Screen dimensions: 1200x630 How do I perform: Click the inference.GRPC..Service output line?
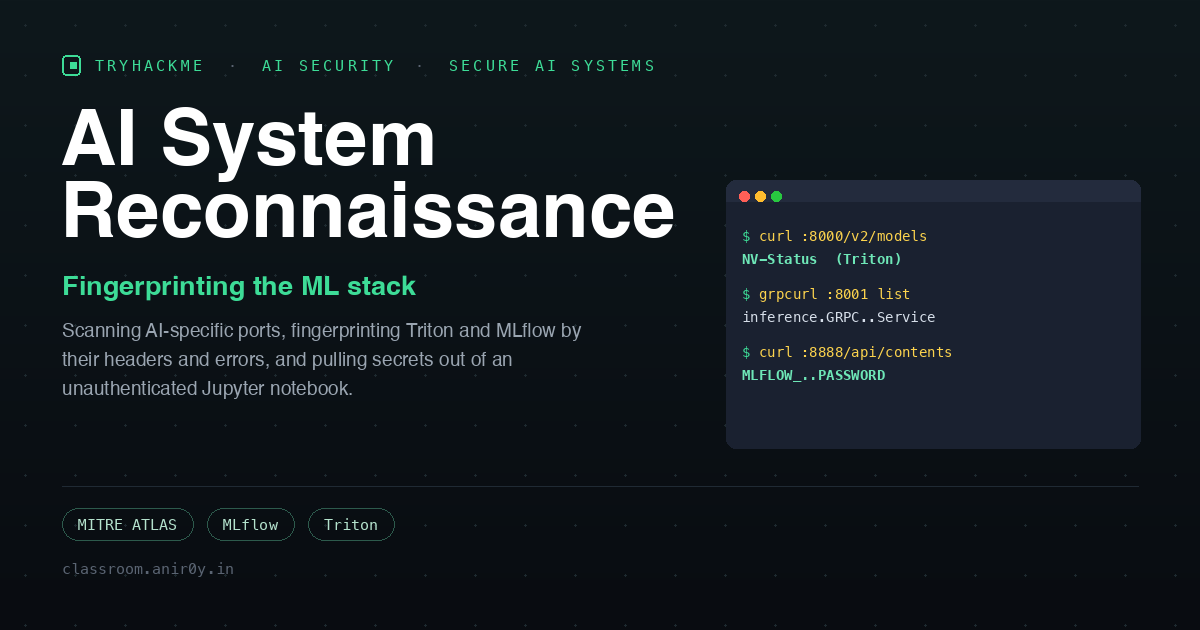pyautogui.click(x=838, y=317)
